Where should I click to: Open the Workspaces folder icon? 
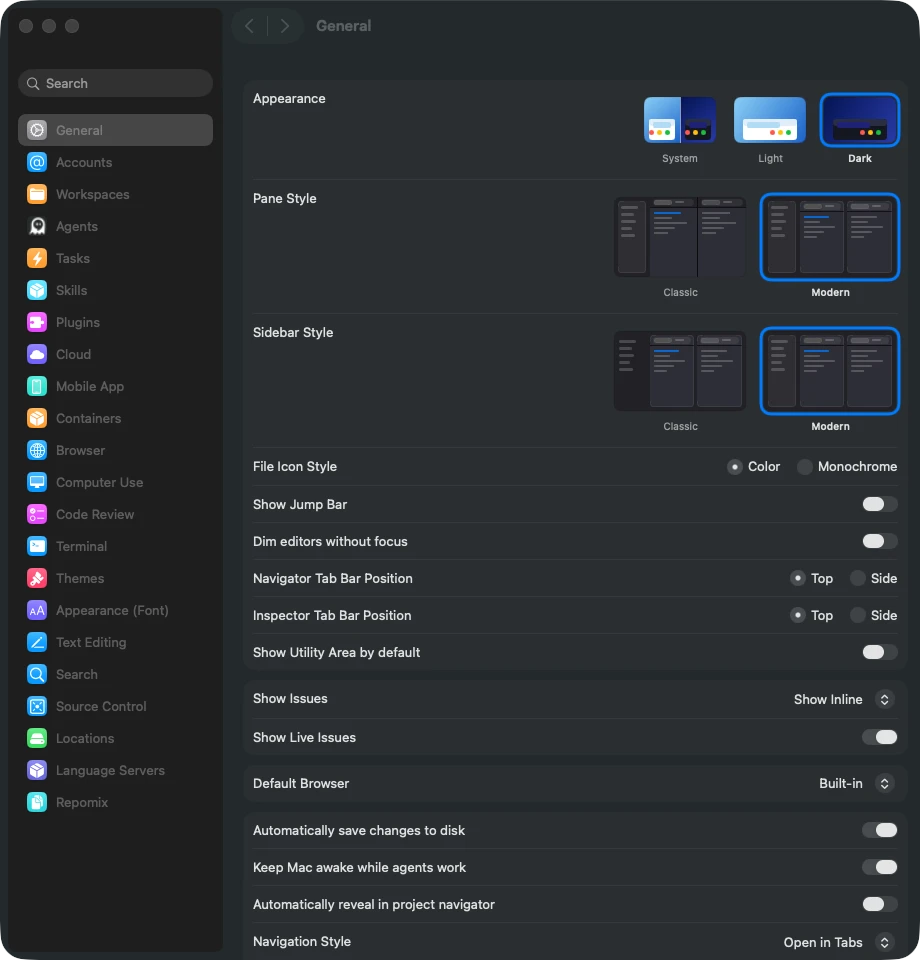[37, 194]
